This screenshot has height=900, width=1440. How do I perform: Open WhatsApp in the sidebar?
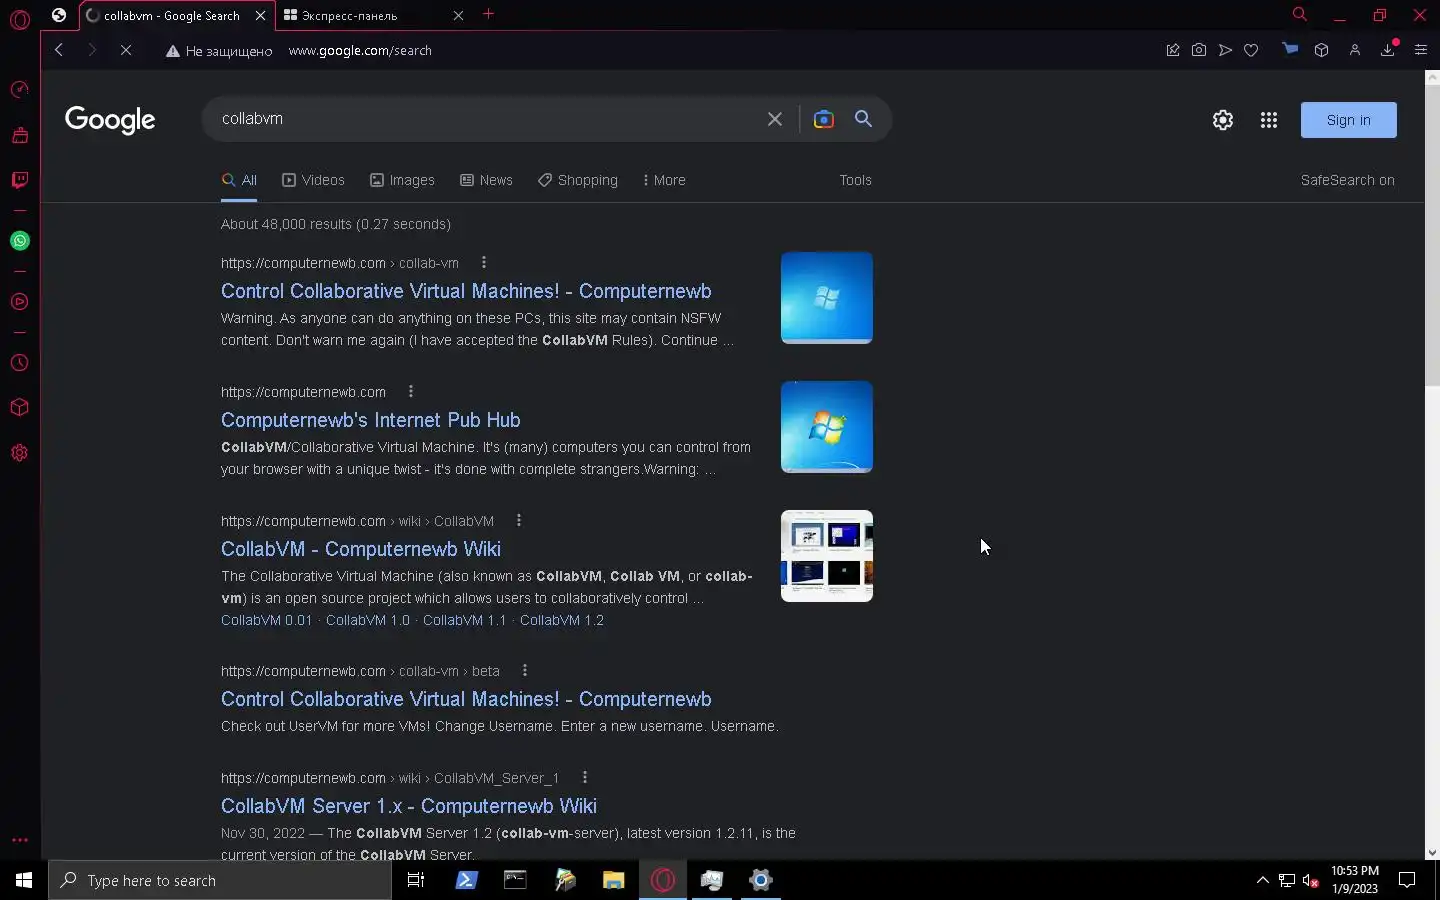(19, 241)
